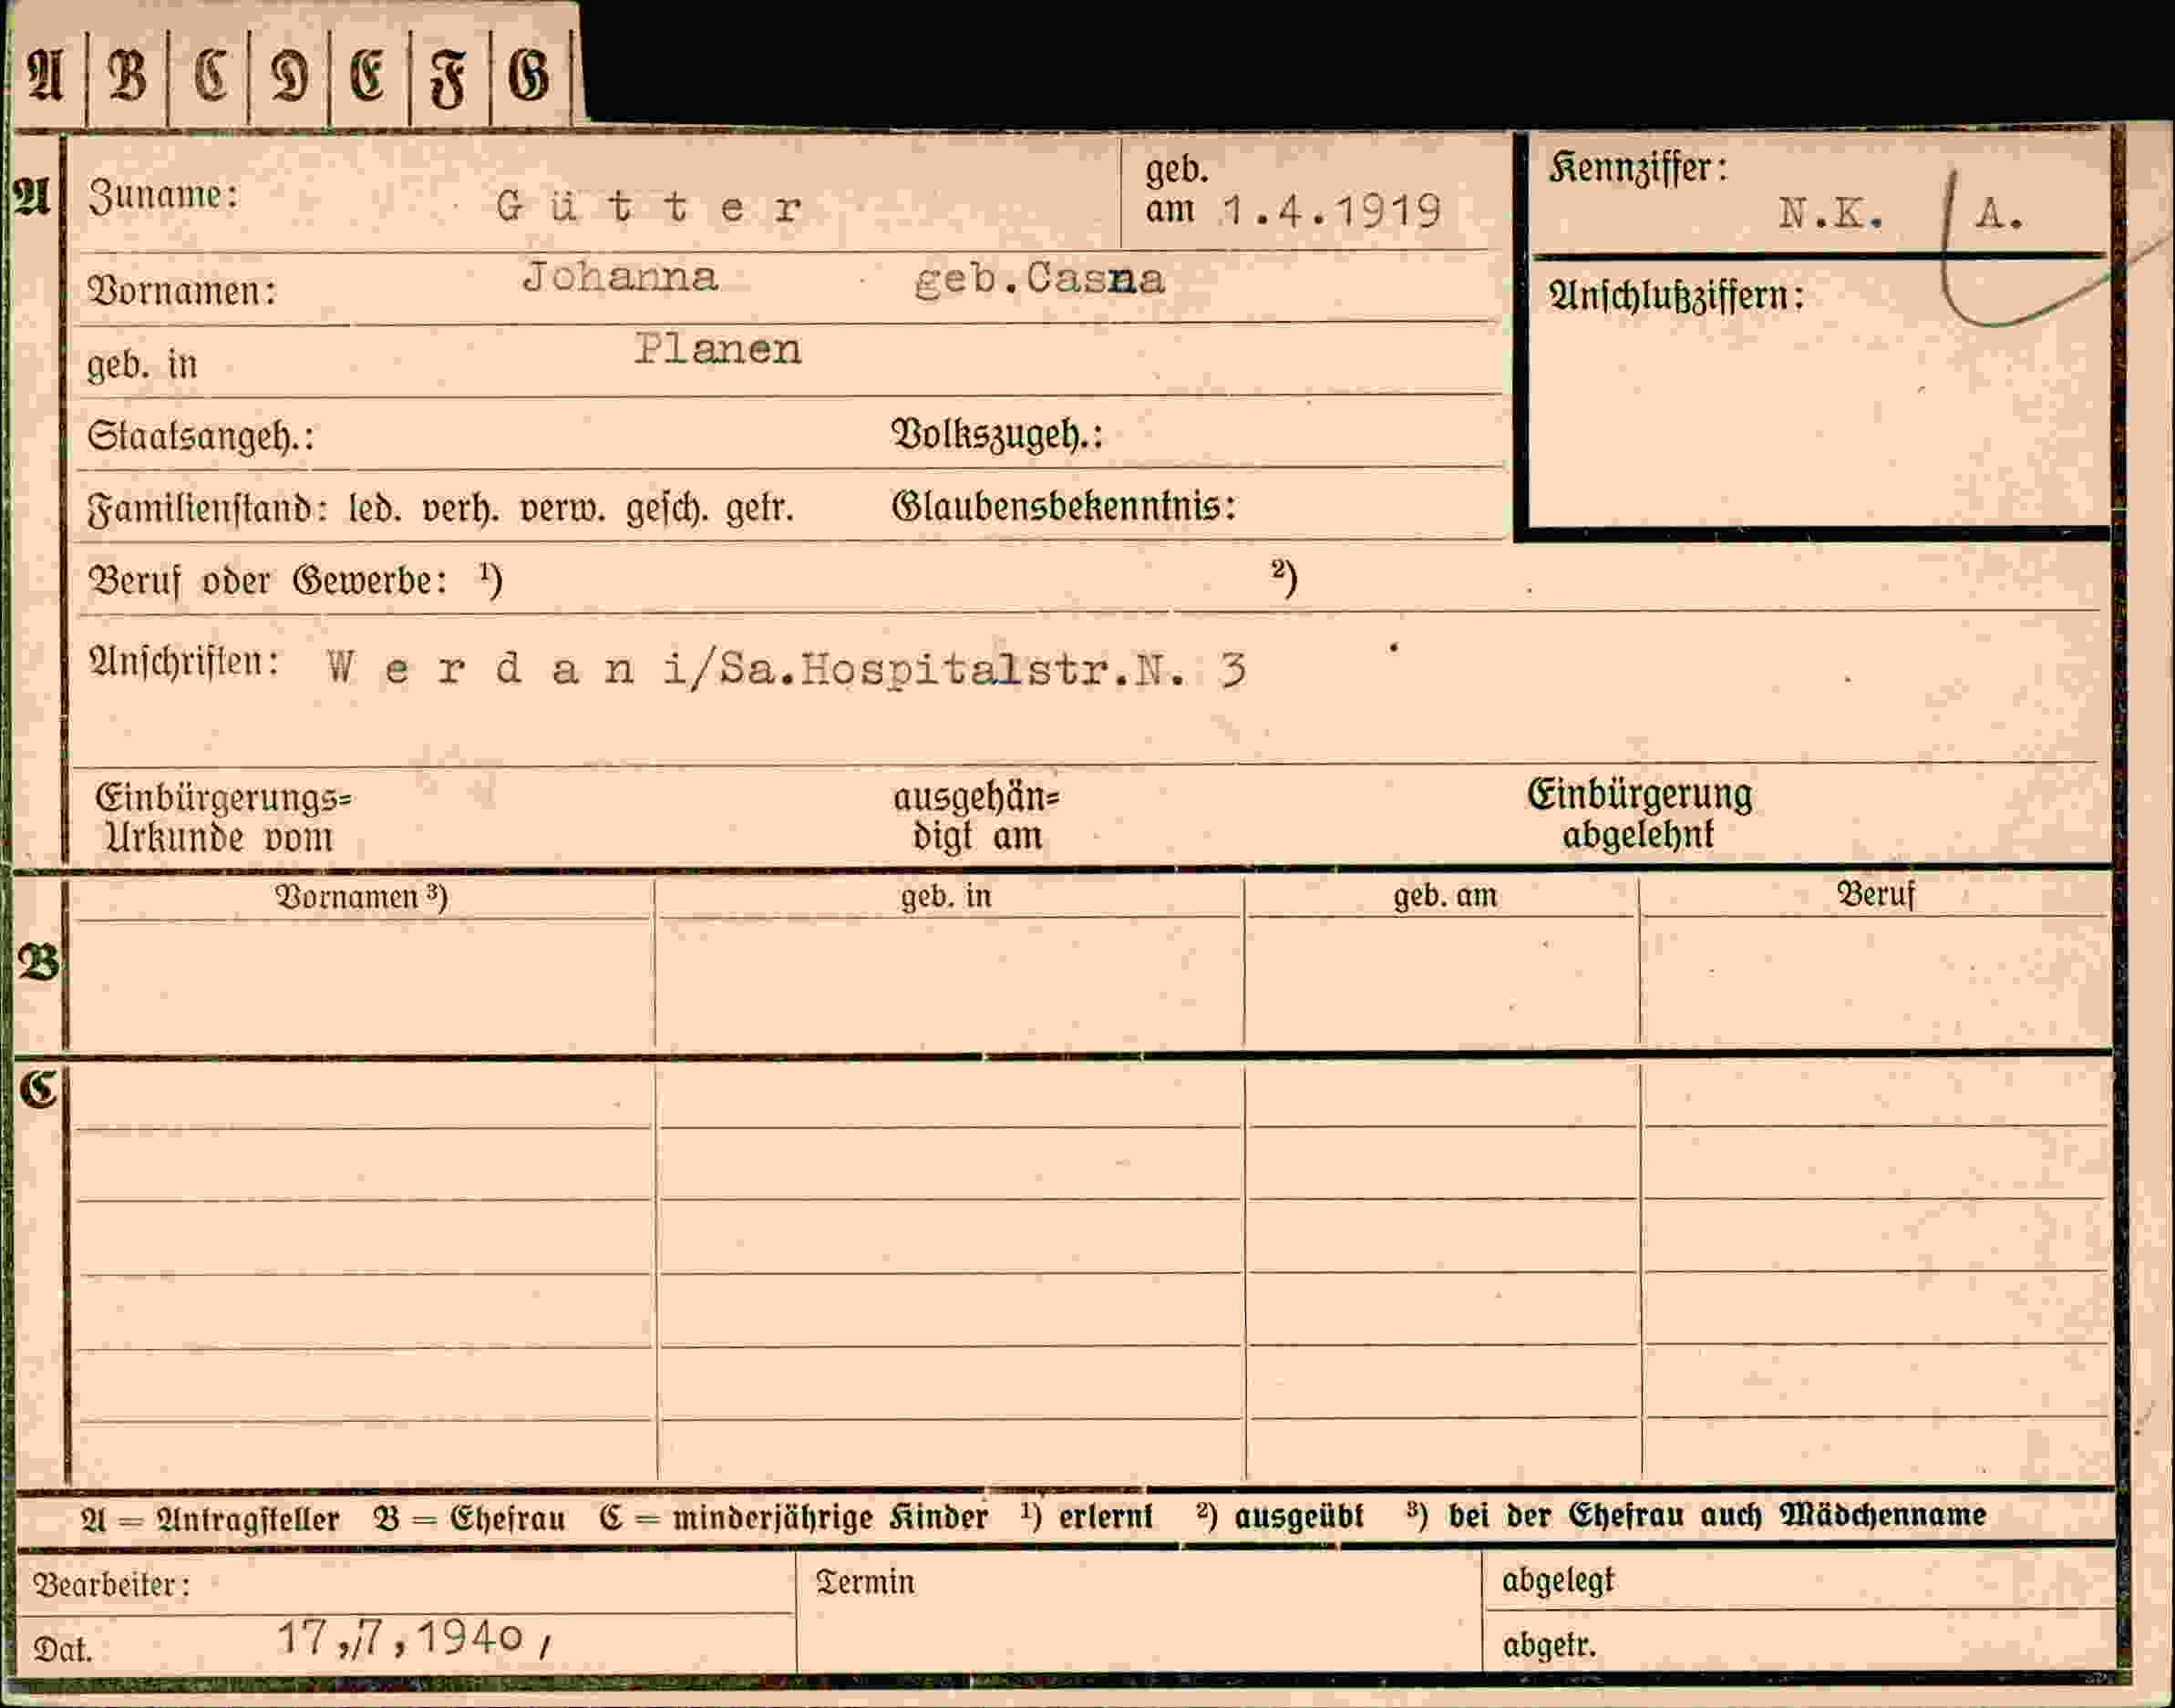The height and width of the screenshot is (1708, 2175).
Task: Click the code 'N.K.' under Kennziffer
Action: [x=1831, y=213]
